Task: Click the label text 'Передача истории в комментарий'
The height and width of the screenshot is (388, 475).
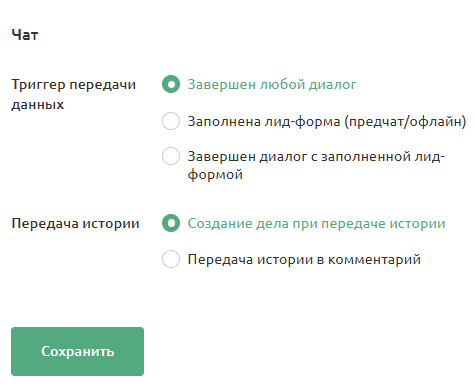Action: (x=304, y=259)
